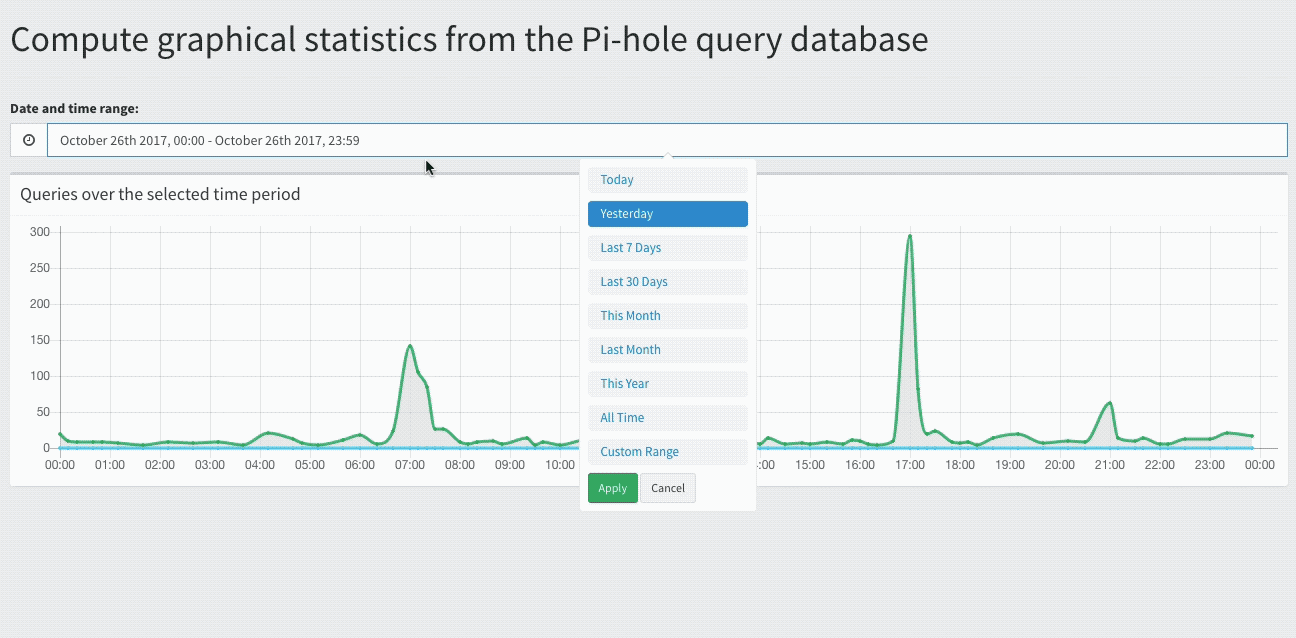The height and width of the screenshot is (638, 1296).
Task: Click the 21:00 label on the time axis
Action: point(1110,465)
